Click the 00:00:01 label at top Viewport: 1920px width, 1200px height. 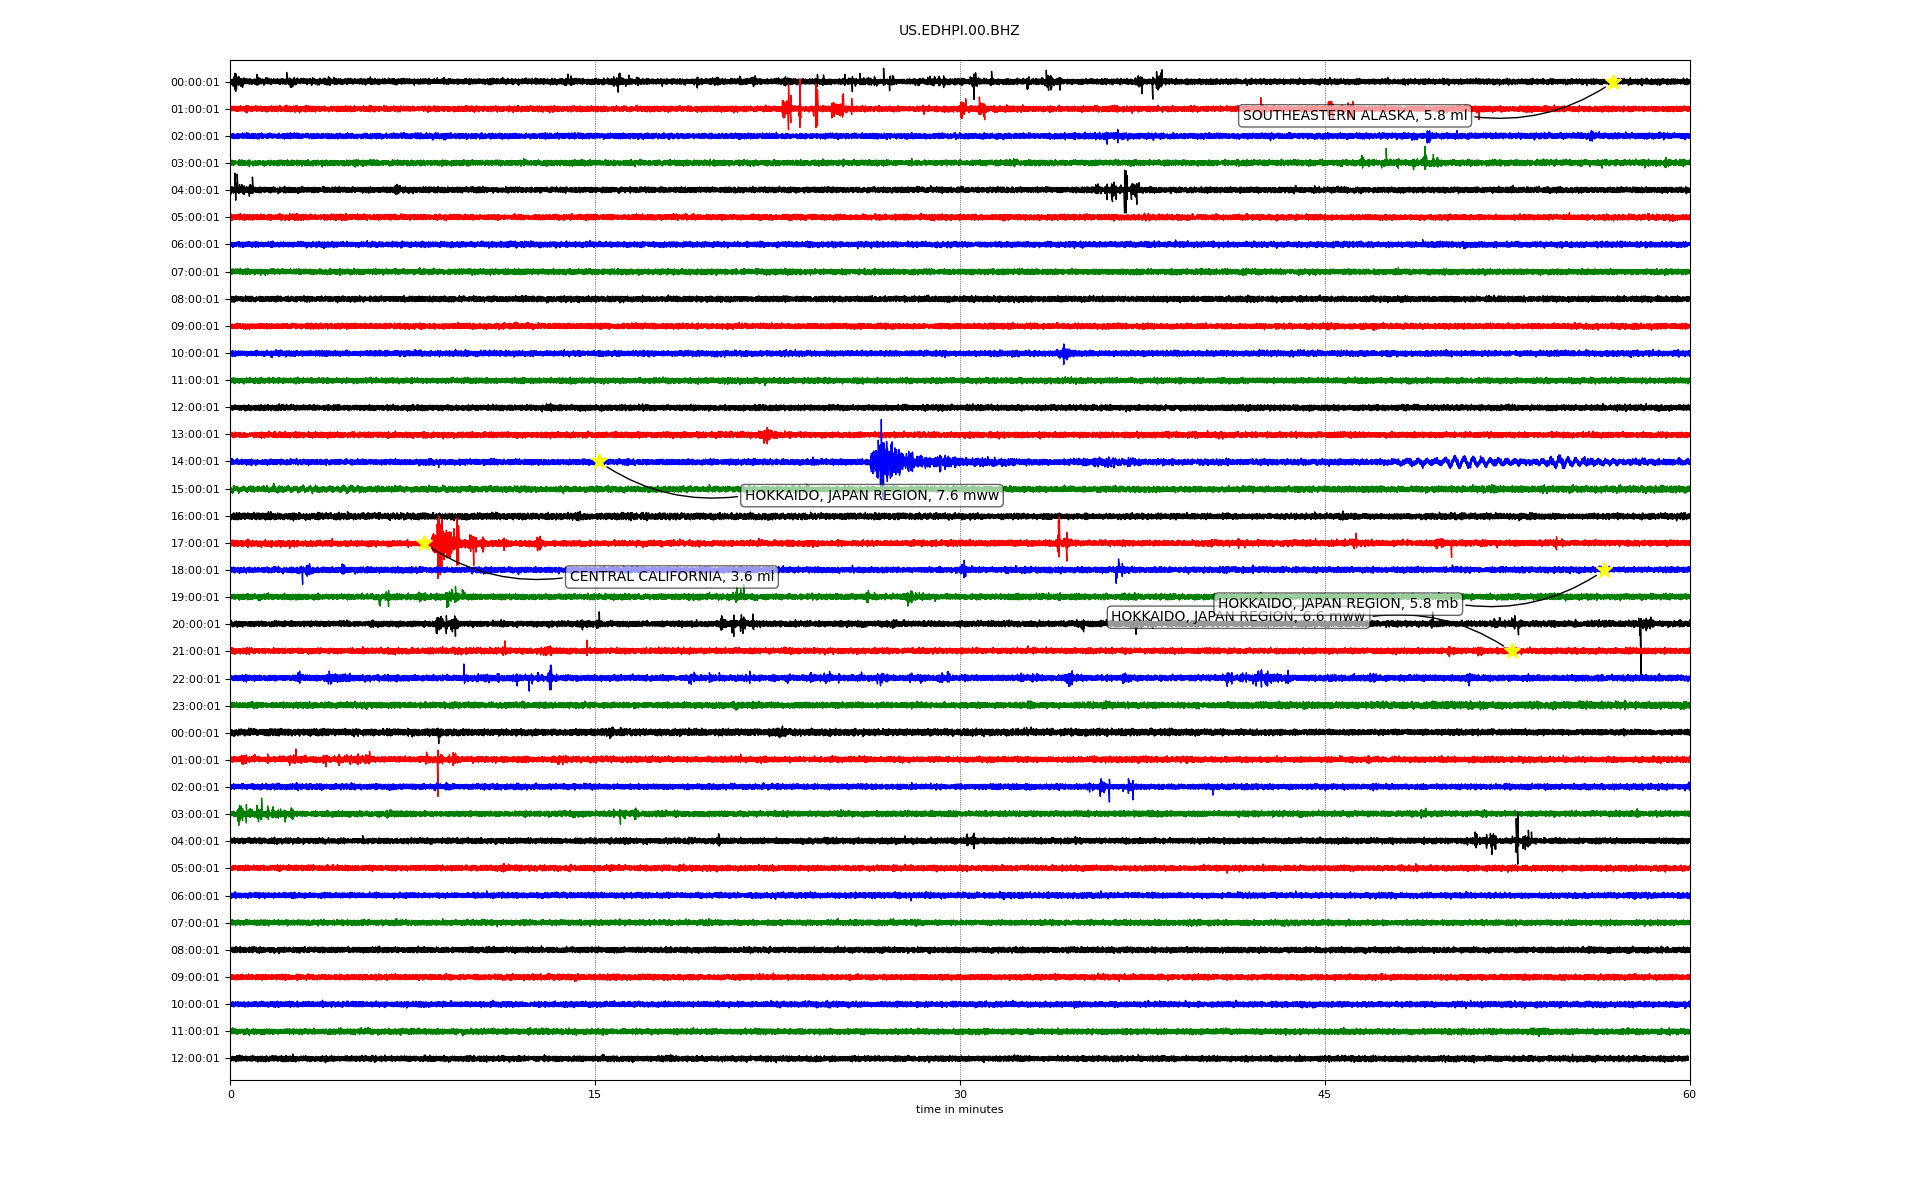[x=195, y=82]
